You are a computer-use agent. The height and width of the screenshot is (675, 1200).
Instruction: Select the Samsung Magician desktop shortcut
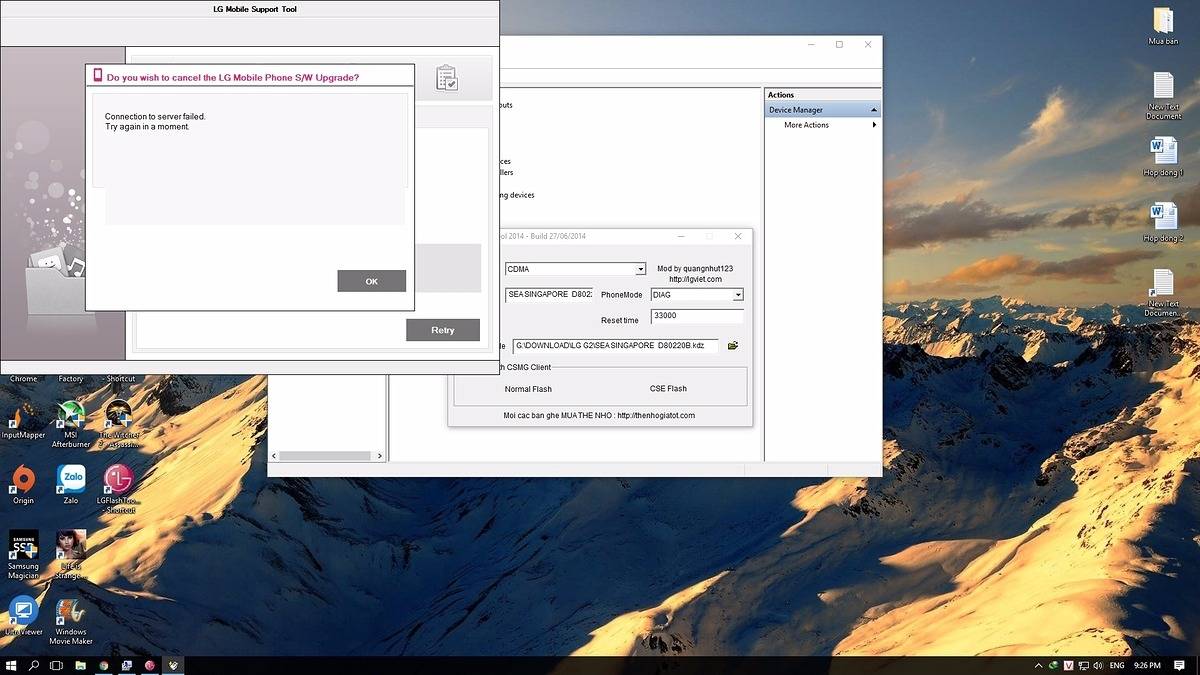(23, 555)
